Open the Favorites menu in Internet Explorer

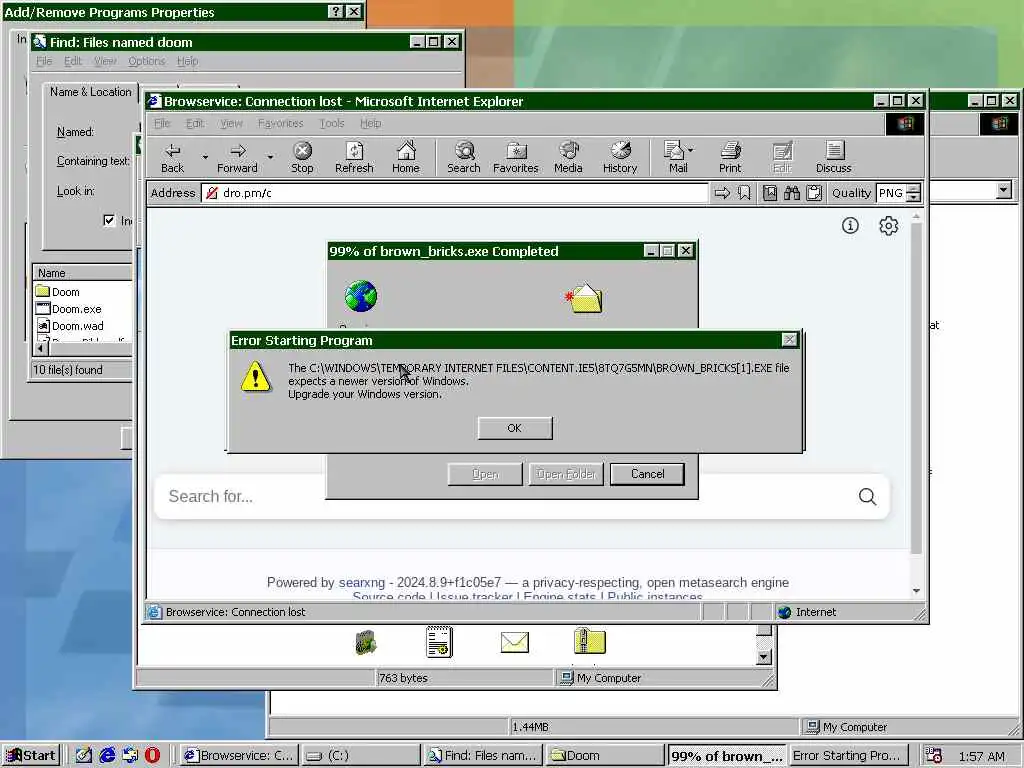280,123
